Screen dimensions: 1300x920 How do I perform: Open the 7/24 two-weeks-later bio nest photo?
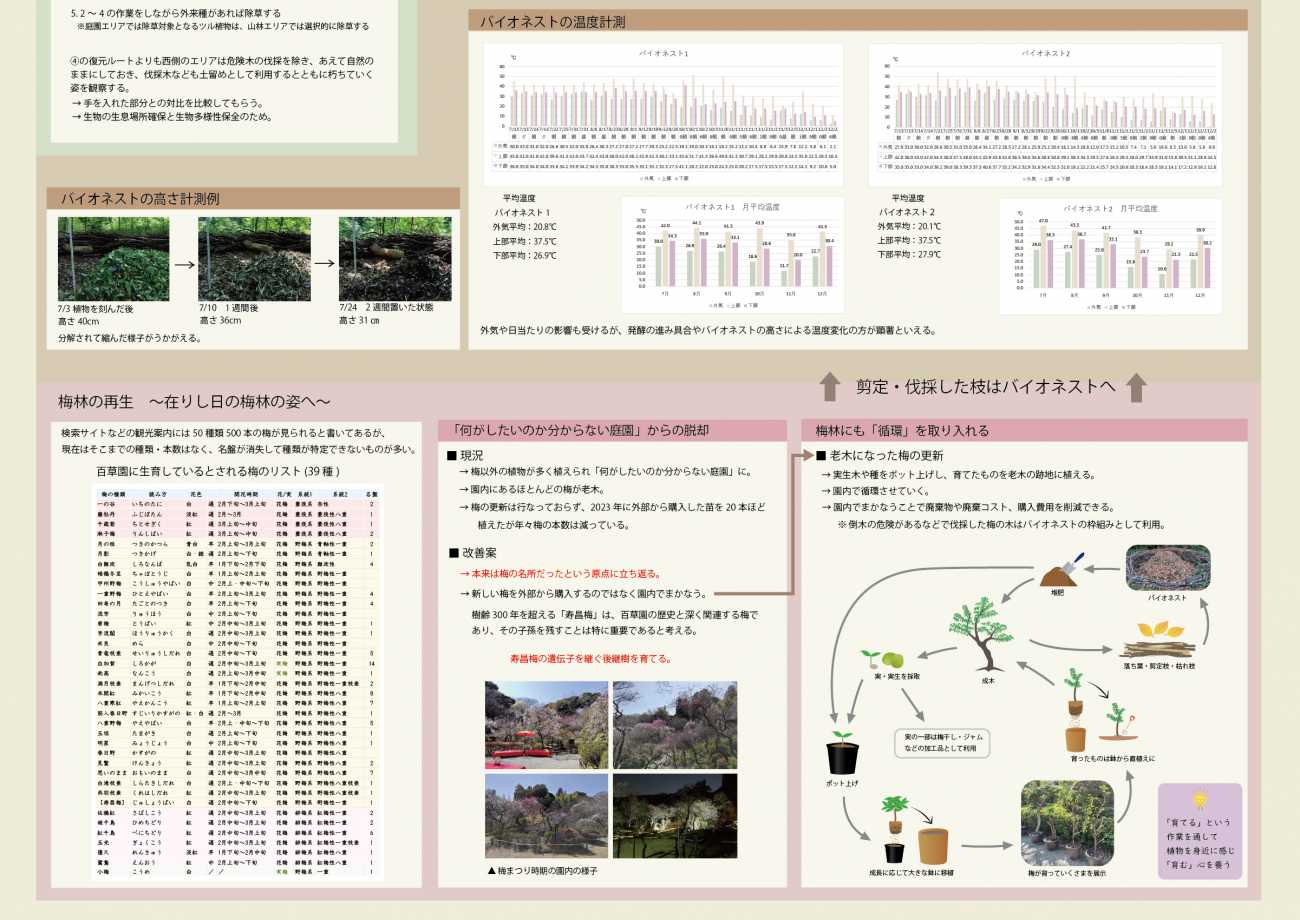pyautogui.click(x=394, y=259)
